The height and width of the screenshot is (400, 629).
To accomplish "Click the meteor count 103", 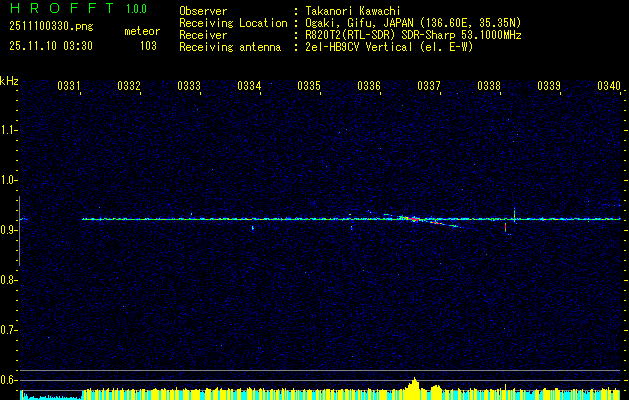I will [148, 46].
